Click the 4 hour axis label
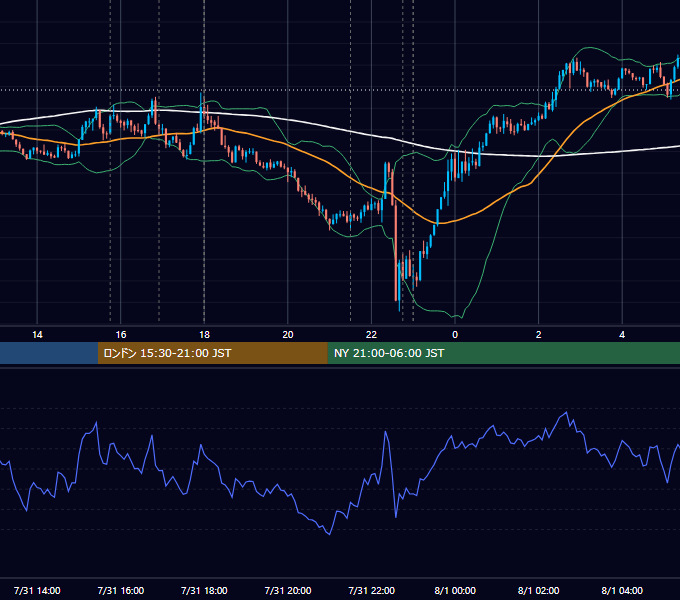The image size is (680, 600). (x=622, y=335)
